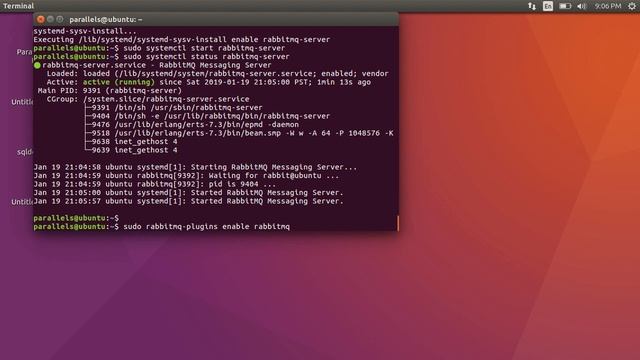Click 'CGroup: /system.slice/rabbitmq-server.service' line
Screen dimensions: 640x360
[148, 99]
